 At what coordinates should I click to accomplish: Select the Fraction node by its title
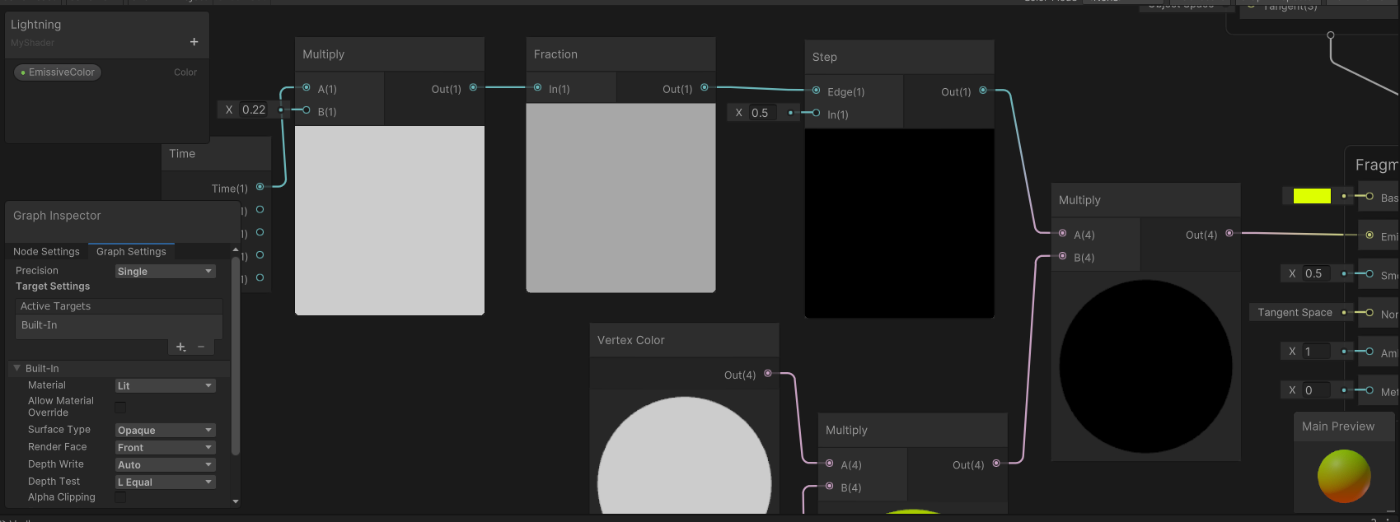pyautogui.click(x=555, y=54)
